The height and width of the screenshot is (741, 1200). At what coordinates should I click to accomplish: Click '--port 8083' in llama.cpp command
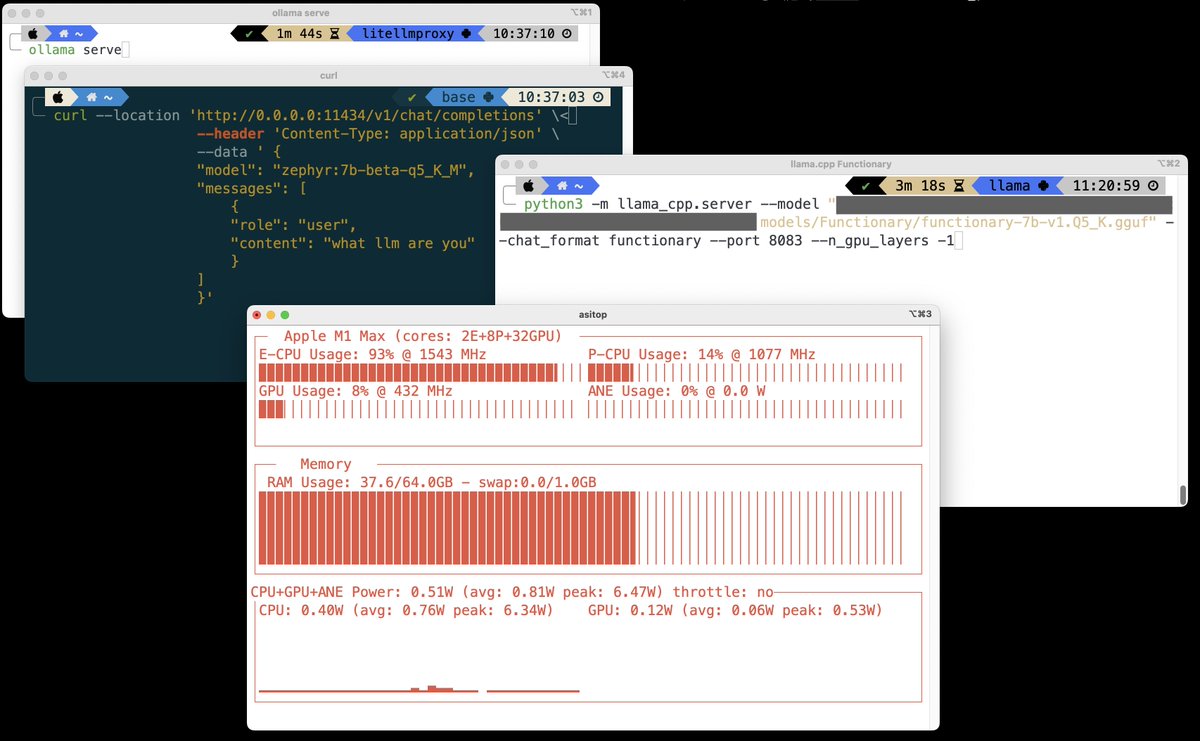[x=756, y=241]
